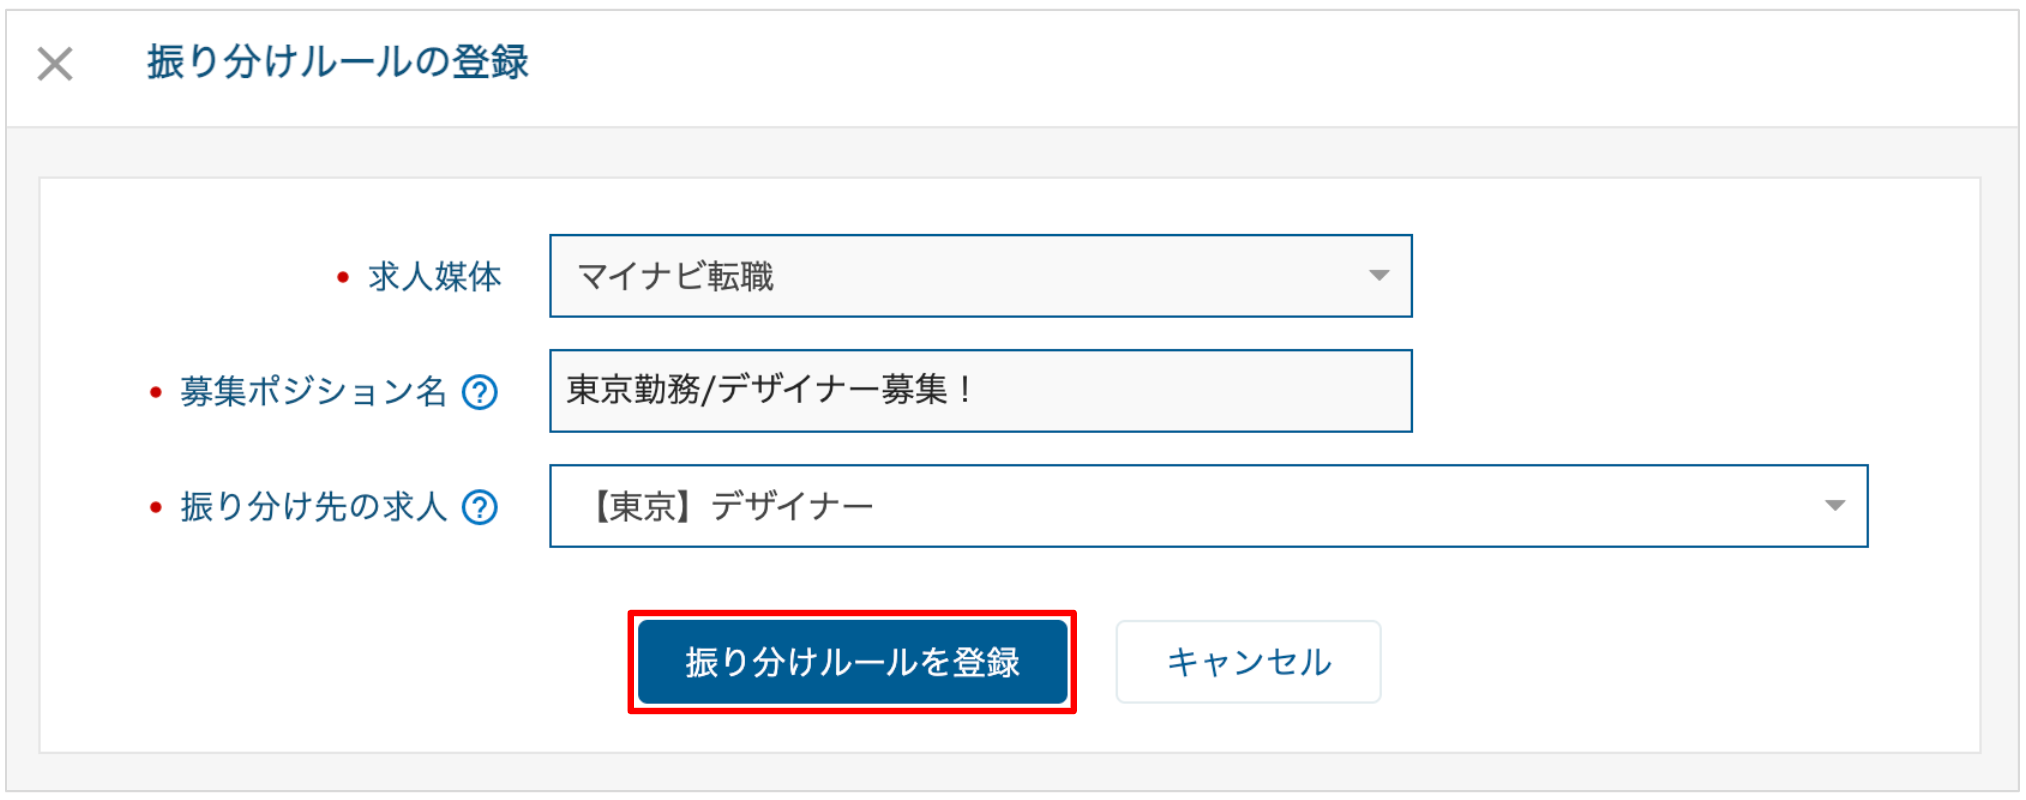The height and width of the screenshot is (800, 2026).
Task: Close the 振り分けルールの登録 dialog with X
Action: [55, 64]
